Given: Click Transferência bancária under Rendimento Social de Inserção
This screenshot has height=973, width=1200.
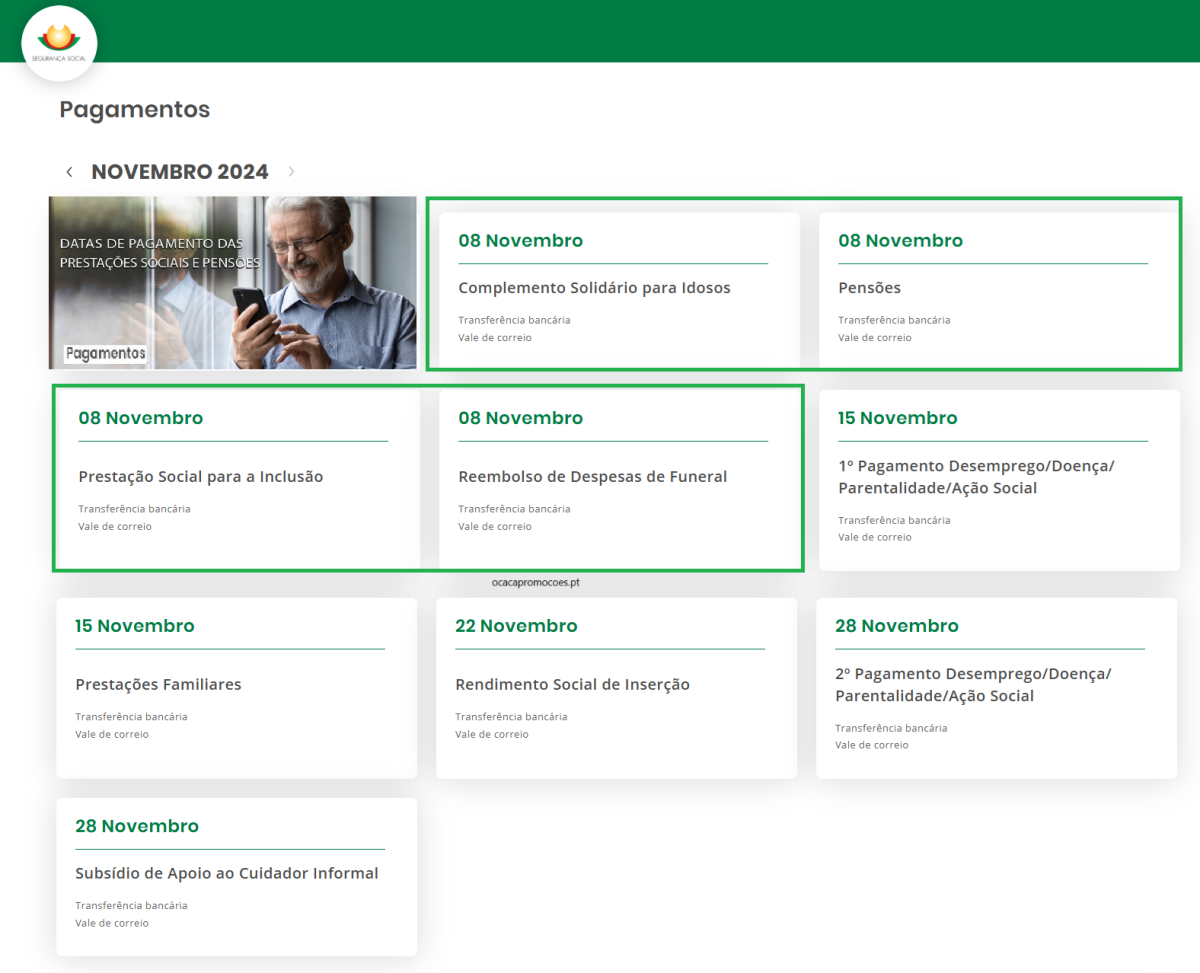Looking at the screenshot, I should 511,717.
